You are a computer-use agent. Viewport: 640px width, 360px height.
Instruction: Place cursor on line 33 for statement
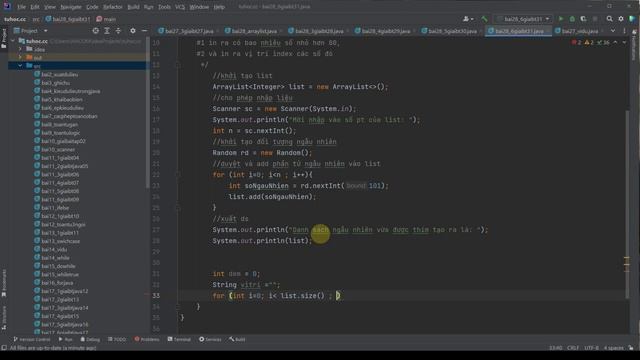(276, 296)
